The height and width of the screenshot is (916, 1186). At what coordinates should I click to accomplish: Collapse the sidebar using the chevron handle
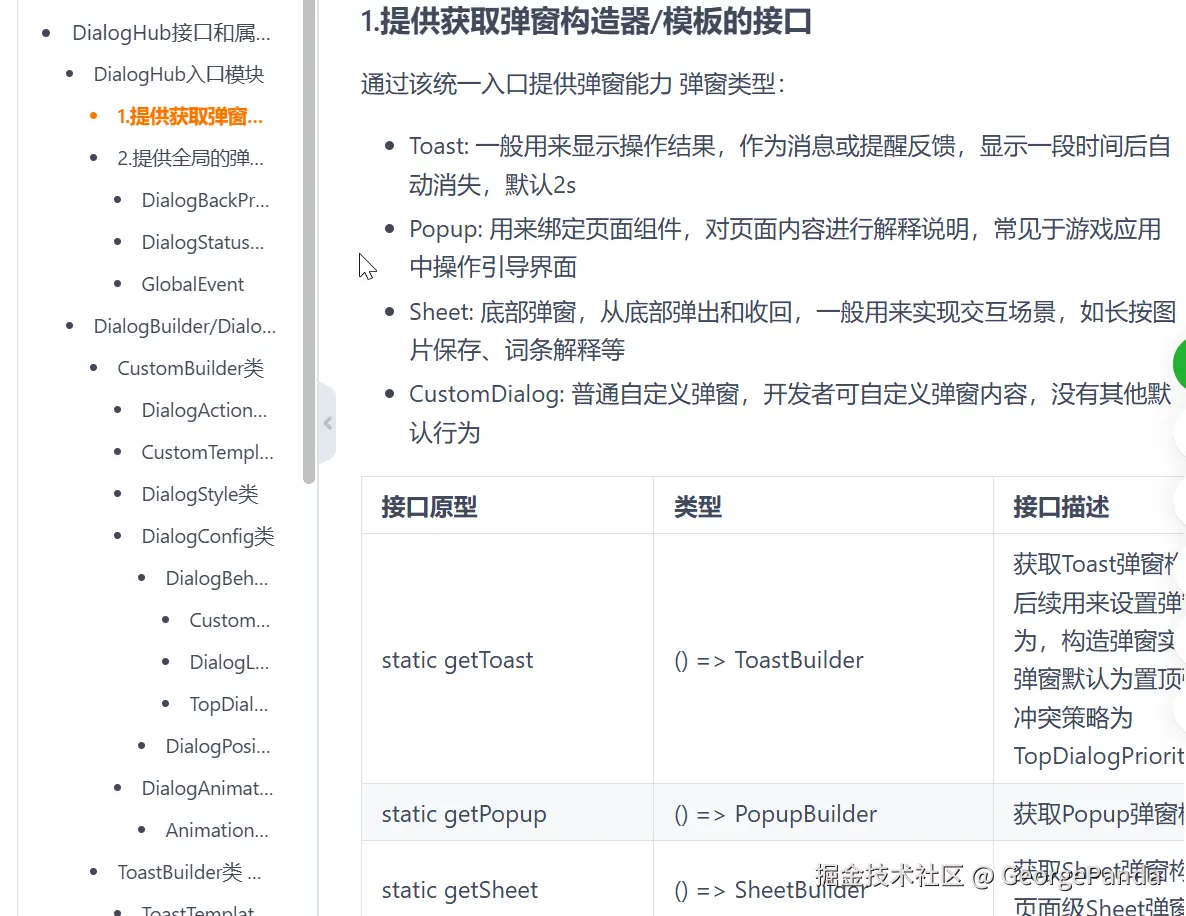click(327, 423)
